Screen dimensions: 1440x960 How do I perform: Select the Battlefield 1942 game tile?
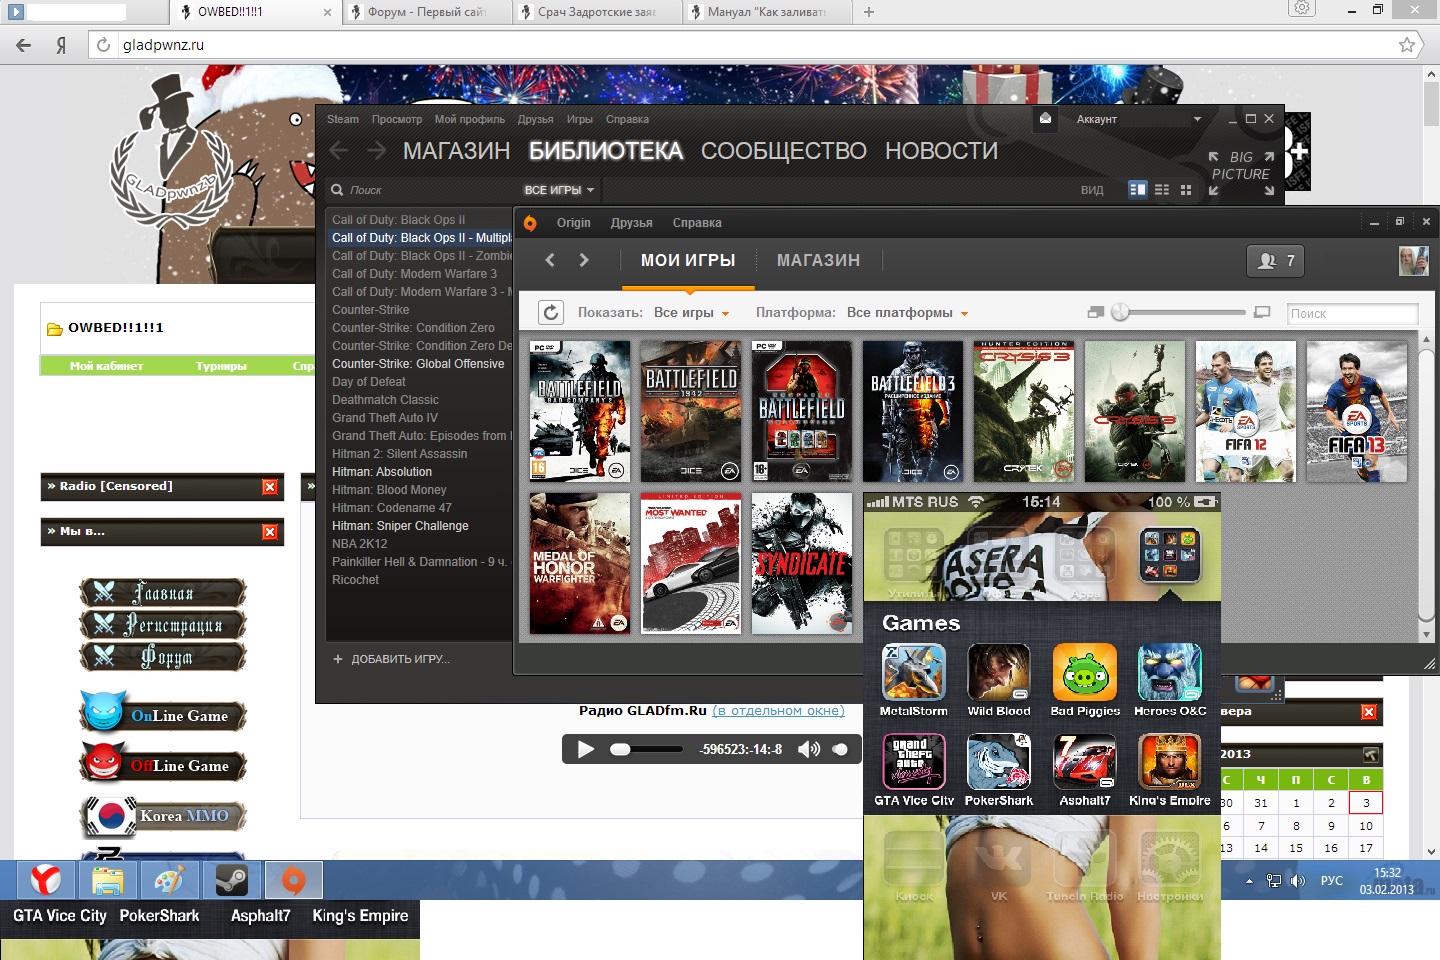coord(691,411)
